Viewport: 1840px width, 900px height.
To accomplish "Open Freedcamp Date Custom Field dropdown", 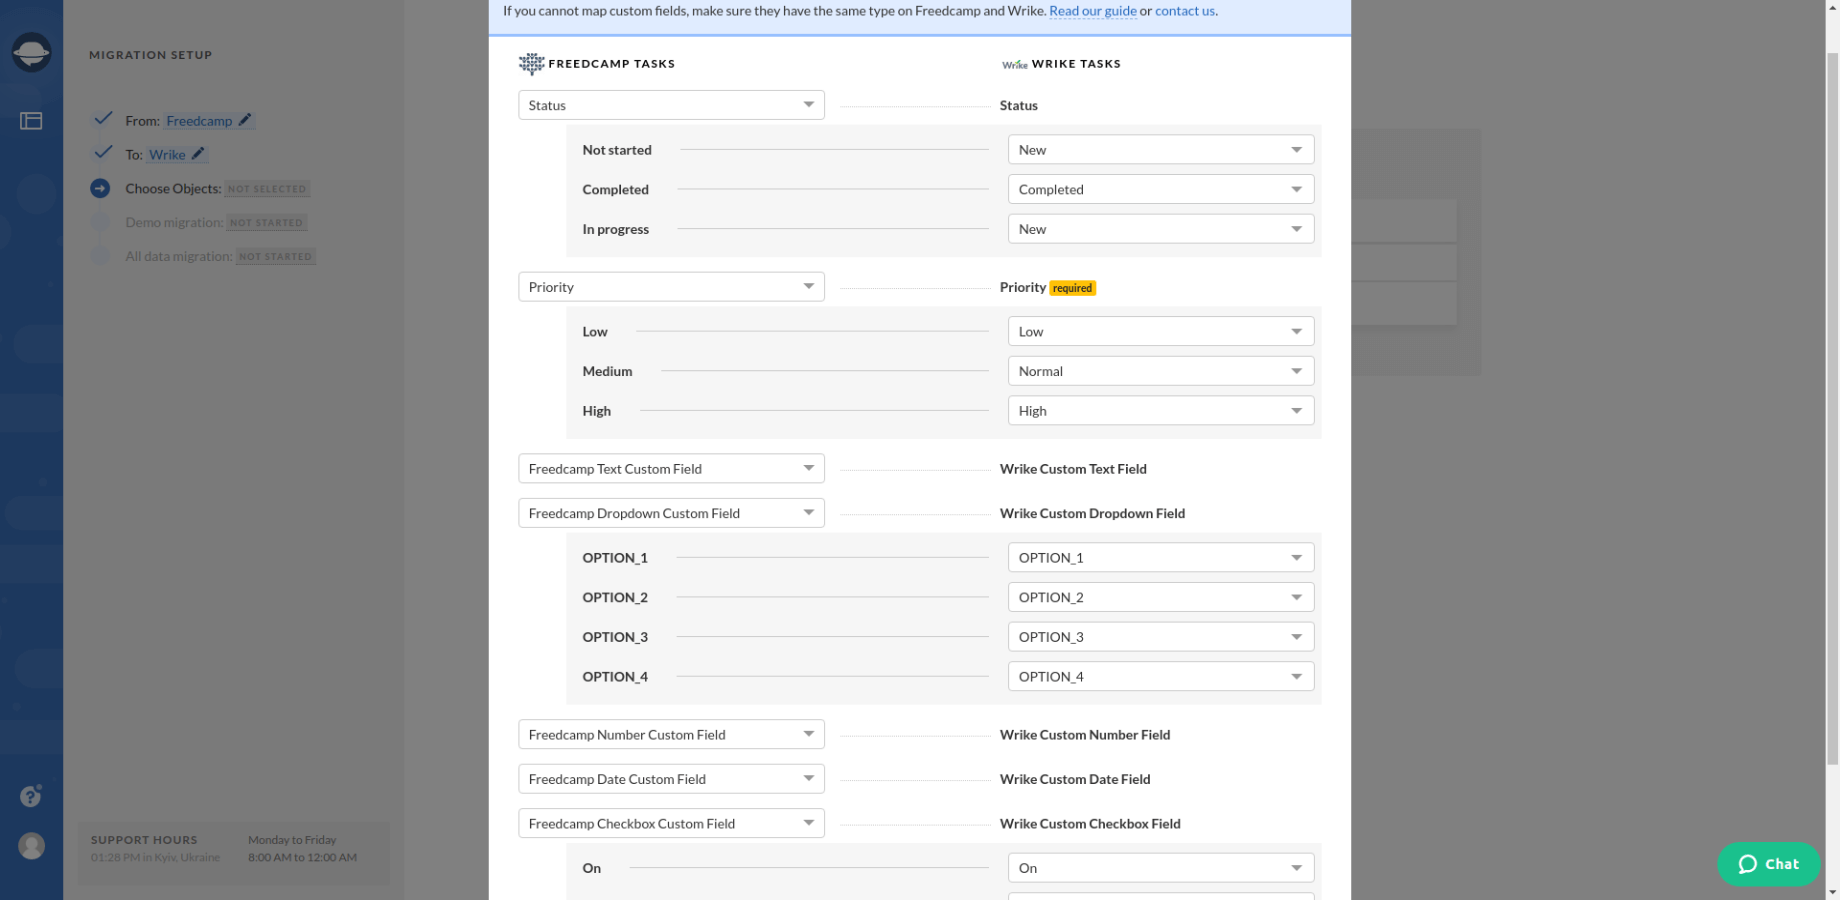I will (671, 779).
